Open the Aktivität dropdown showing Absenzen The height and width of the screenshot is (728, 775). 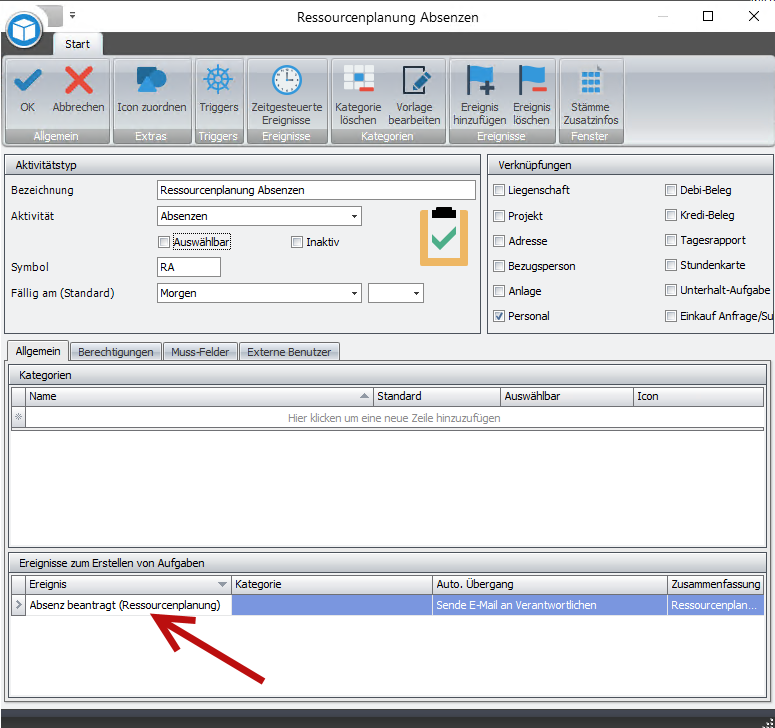(354, 216)
